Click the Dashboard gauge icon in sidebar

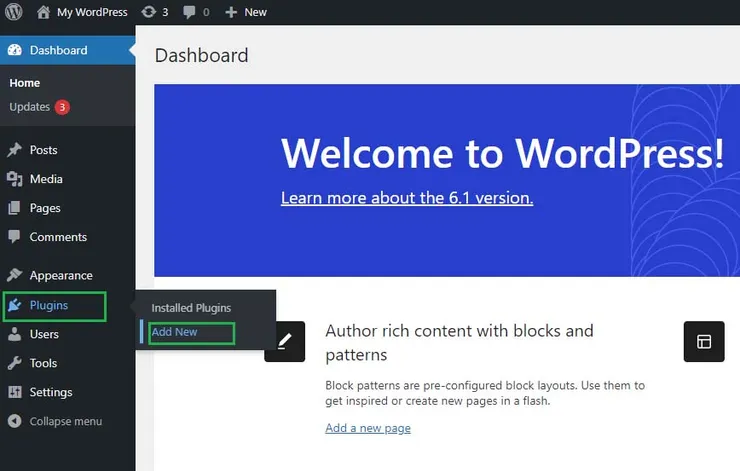(x=15, y=50)
